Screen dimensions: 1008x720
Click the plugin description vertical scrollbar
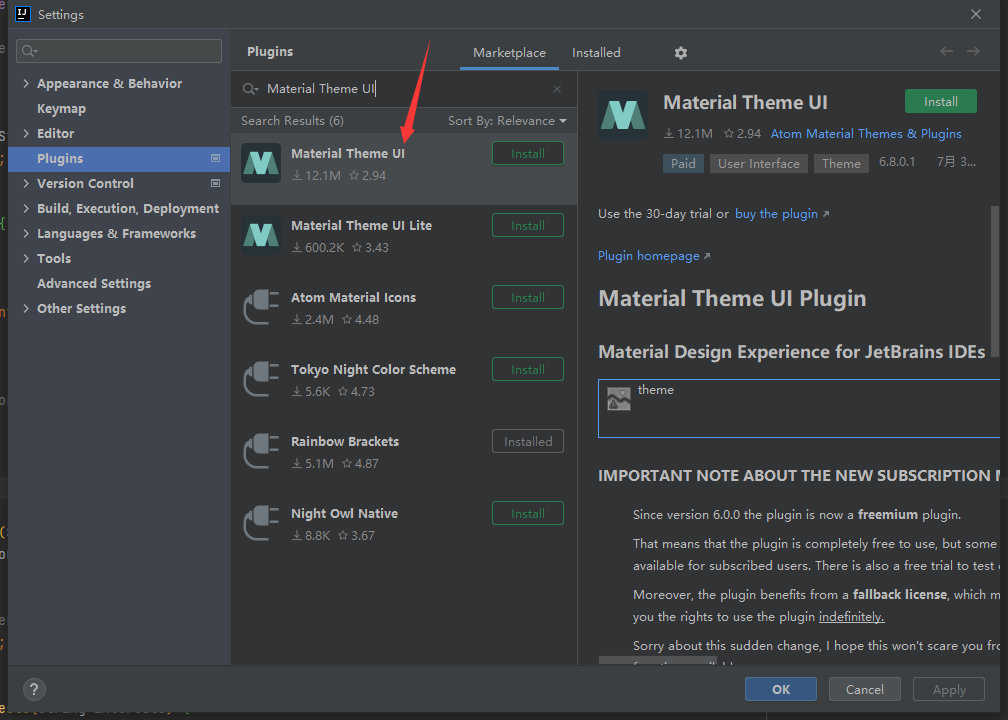(994, 281)
